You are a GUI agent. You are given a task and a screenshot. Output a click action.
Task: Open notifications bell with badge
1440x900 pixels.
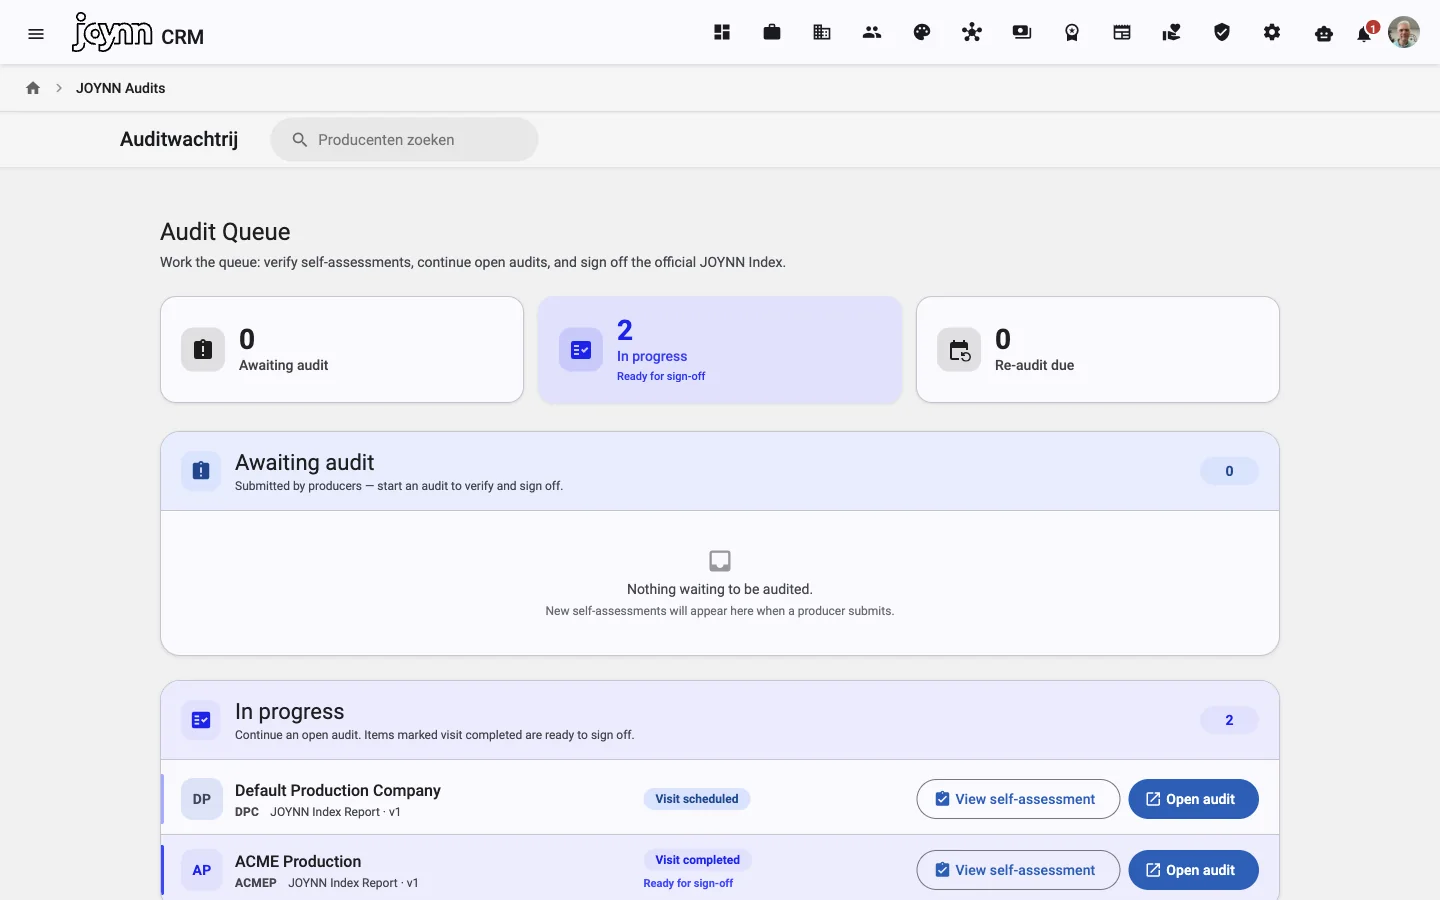[1365, 34]
